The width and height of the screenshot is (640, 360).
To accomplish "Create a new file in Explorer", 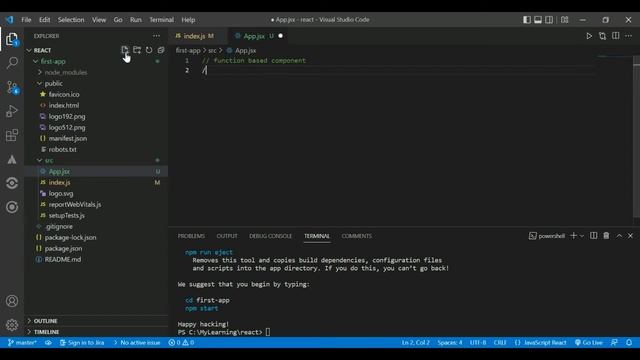I will click(124, 50).
